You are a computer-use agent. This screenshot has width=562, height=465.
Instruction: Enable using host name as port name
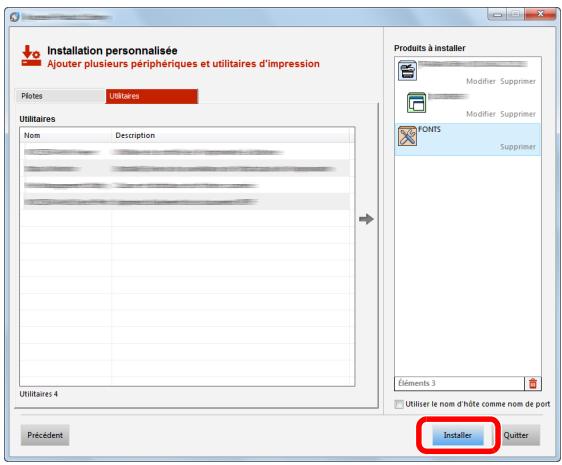tap(399, 404)
